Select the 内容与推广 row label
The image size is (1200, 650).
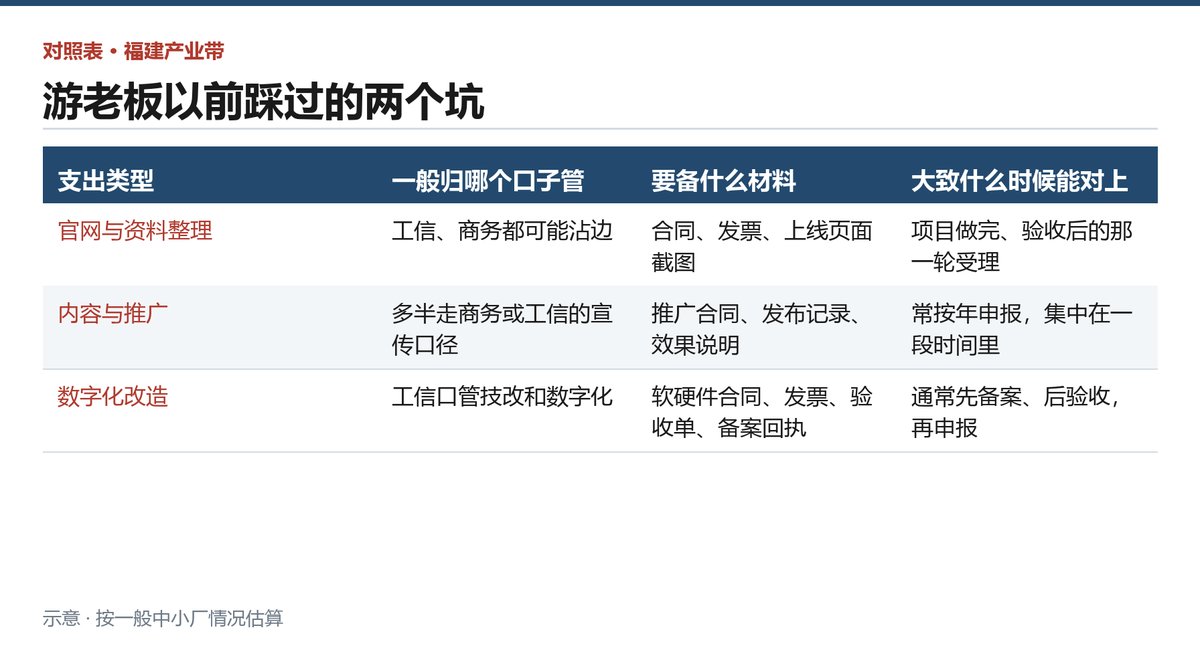point(113,314)
